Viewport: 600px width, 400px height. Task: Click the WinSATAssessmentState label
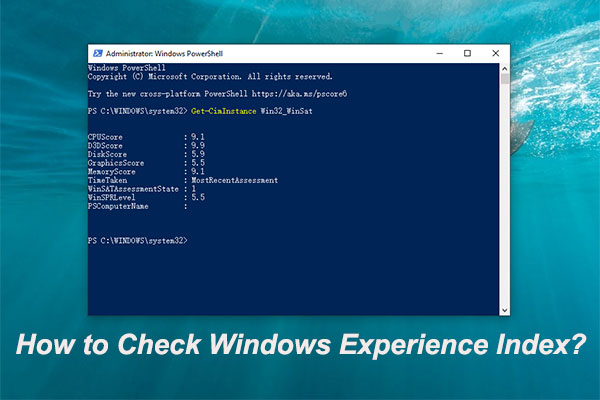133,189
